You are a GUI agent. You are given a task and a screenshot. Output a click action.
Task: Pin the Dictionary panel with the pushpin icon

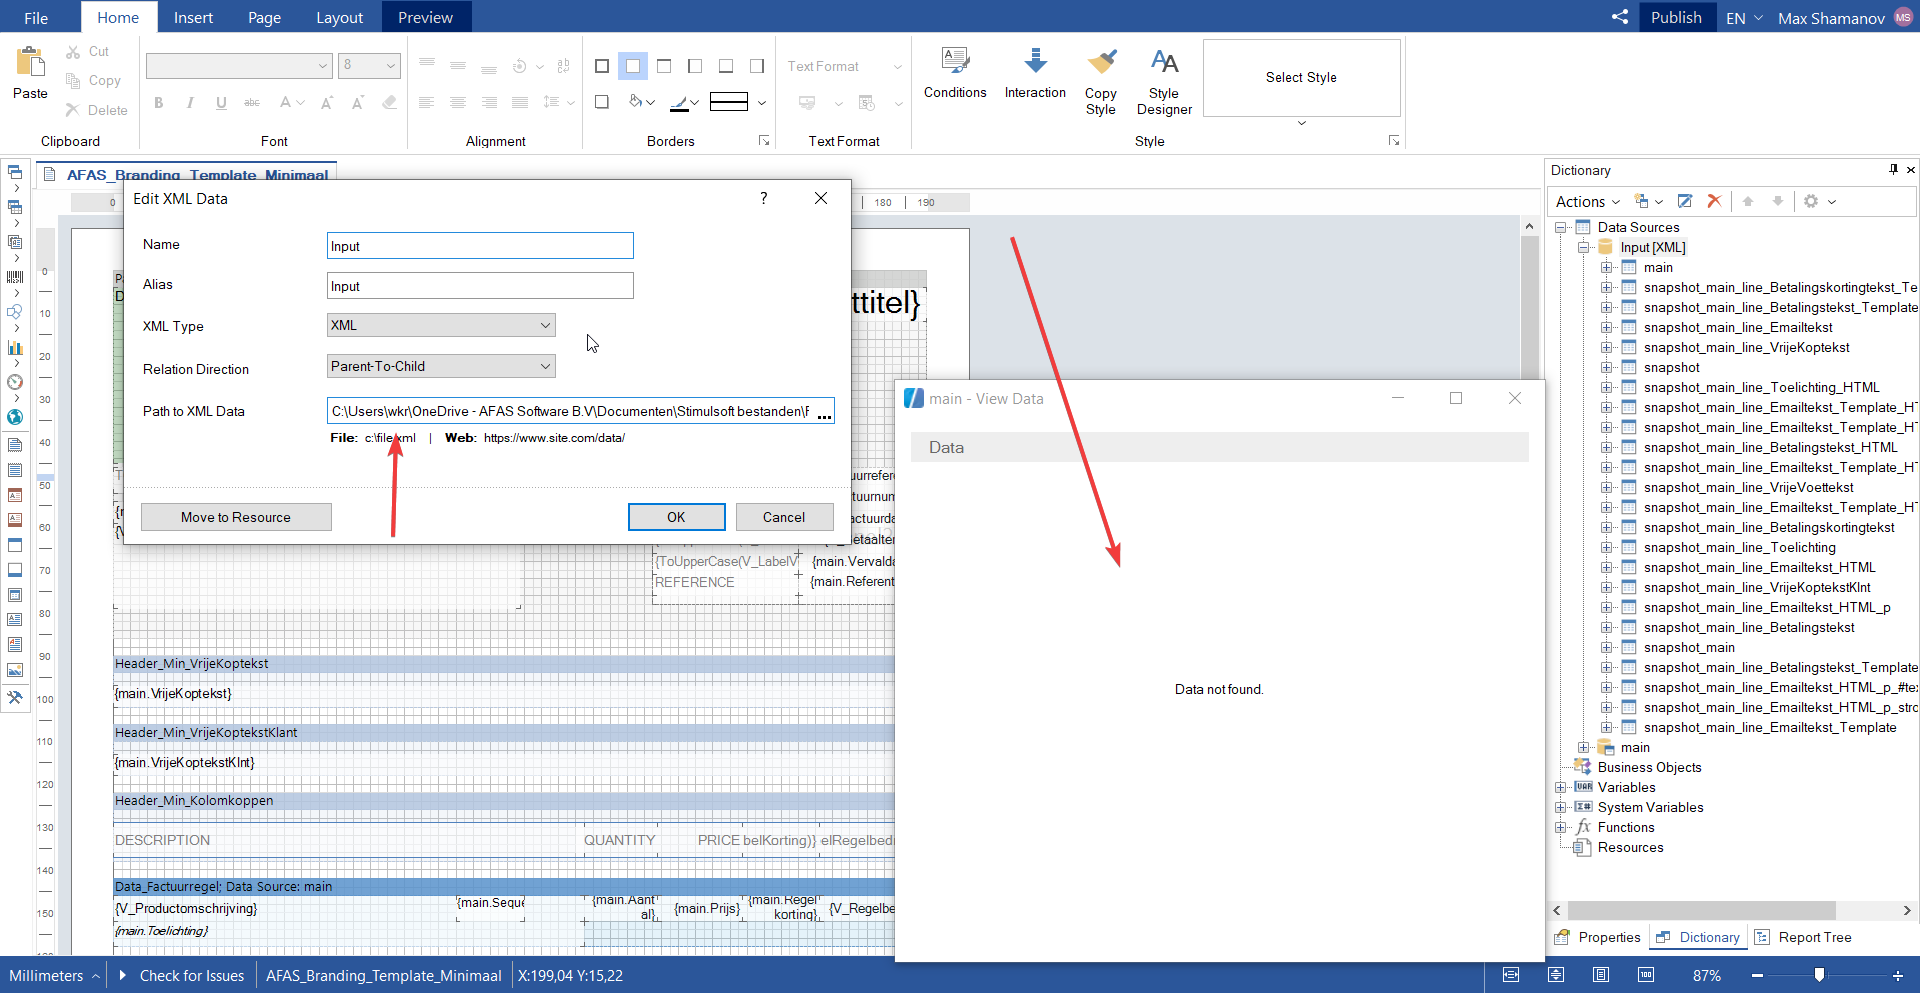coord(1893,170)
